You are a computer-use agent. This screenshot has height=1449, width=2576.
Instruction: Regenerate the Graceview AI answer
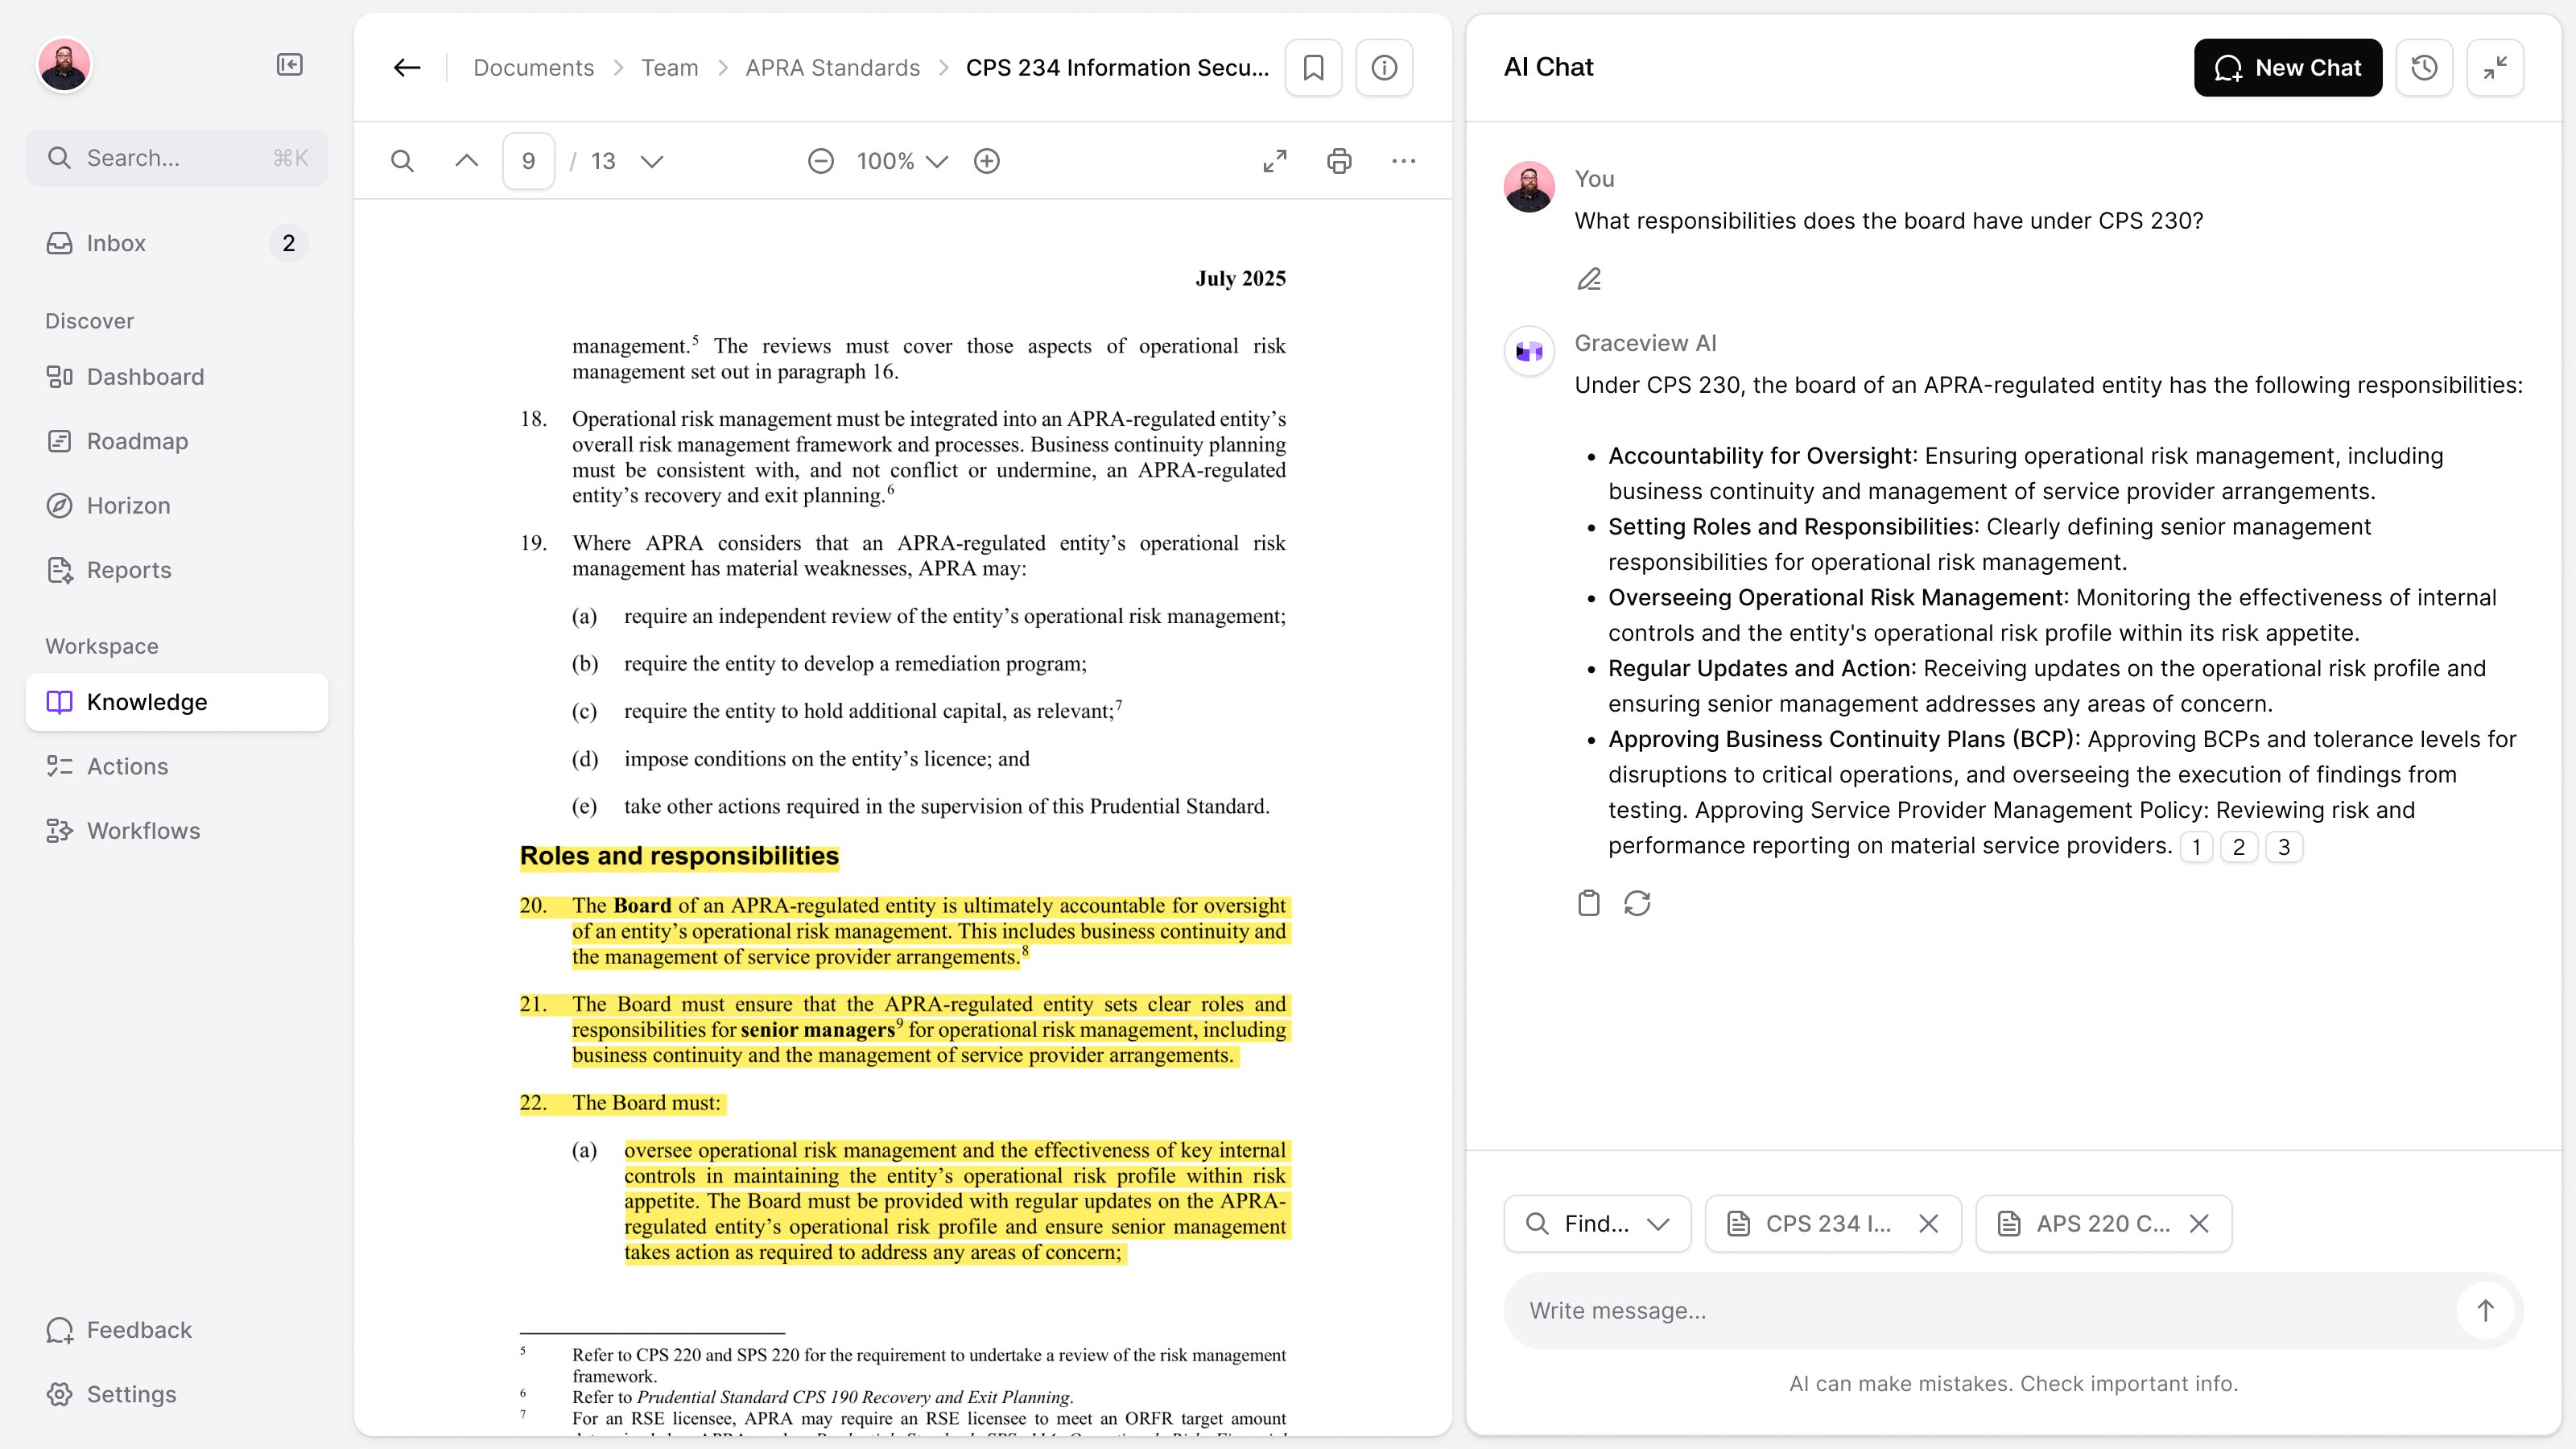[x=1637, y=903]
